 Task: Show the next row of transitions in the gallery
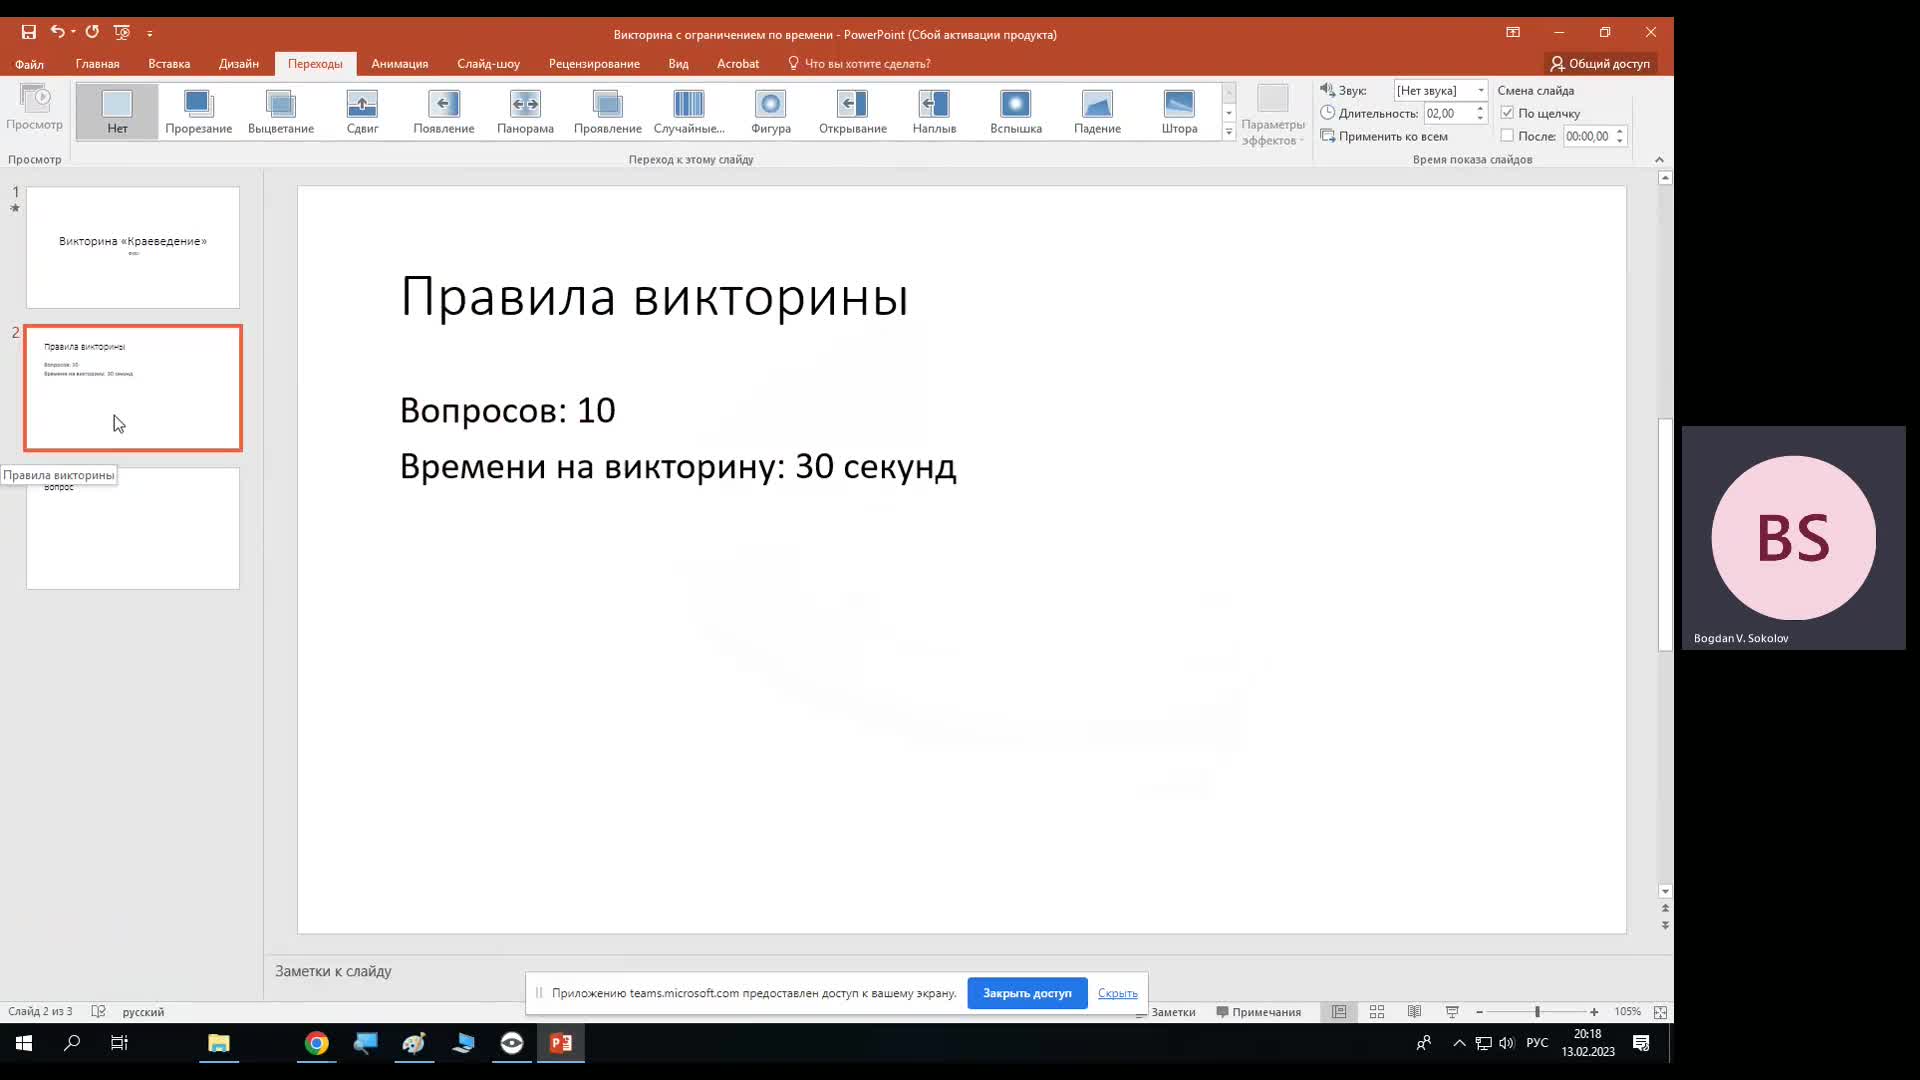point(1229,113)
